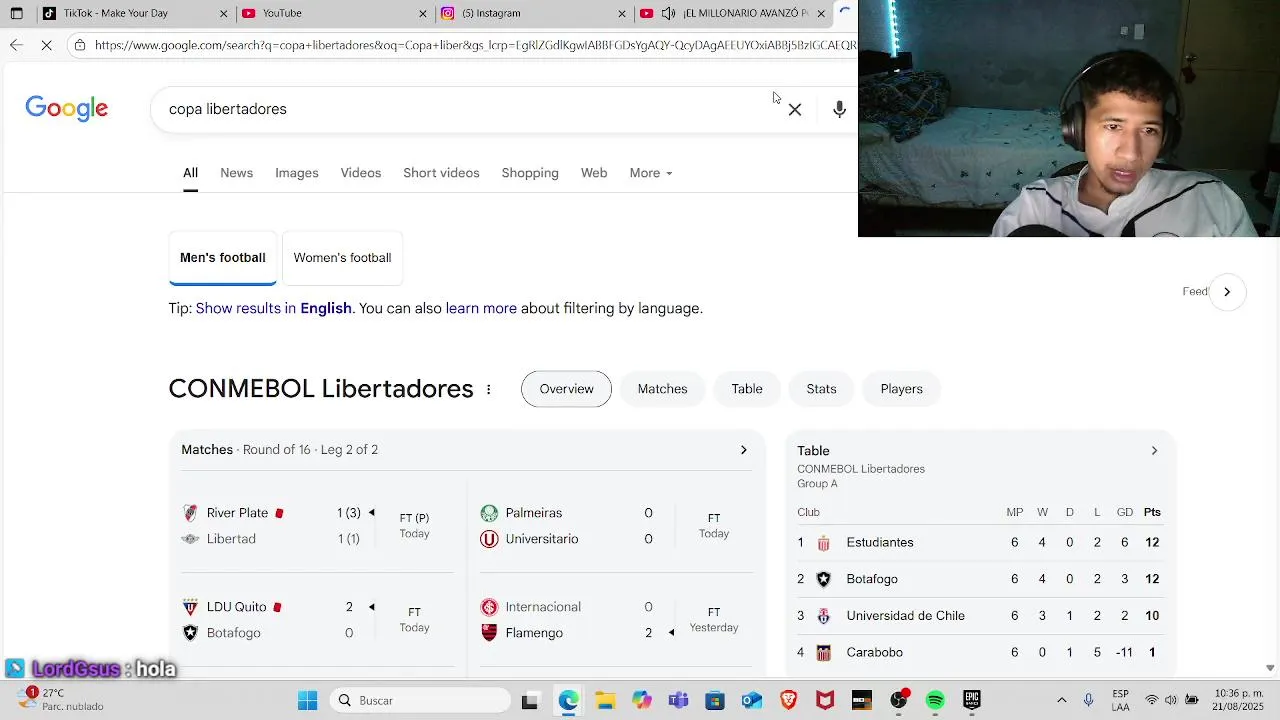This screenshot has width=1280, height=720.
Task: Close the TikTok tab
Action: coord(223,13)
